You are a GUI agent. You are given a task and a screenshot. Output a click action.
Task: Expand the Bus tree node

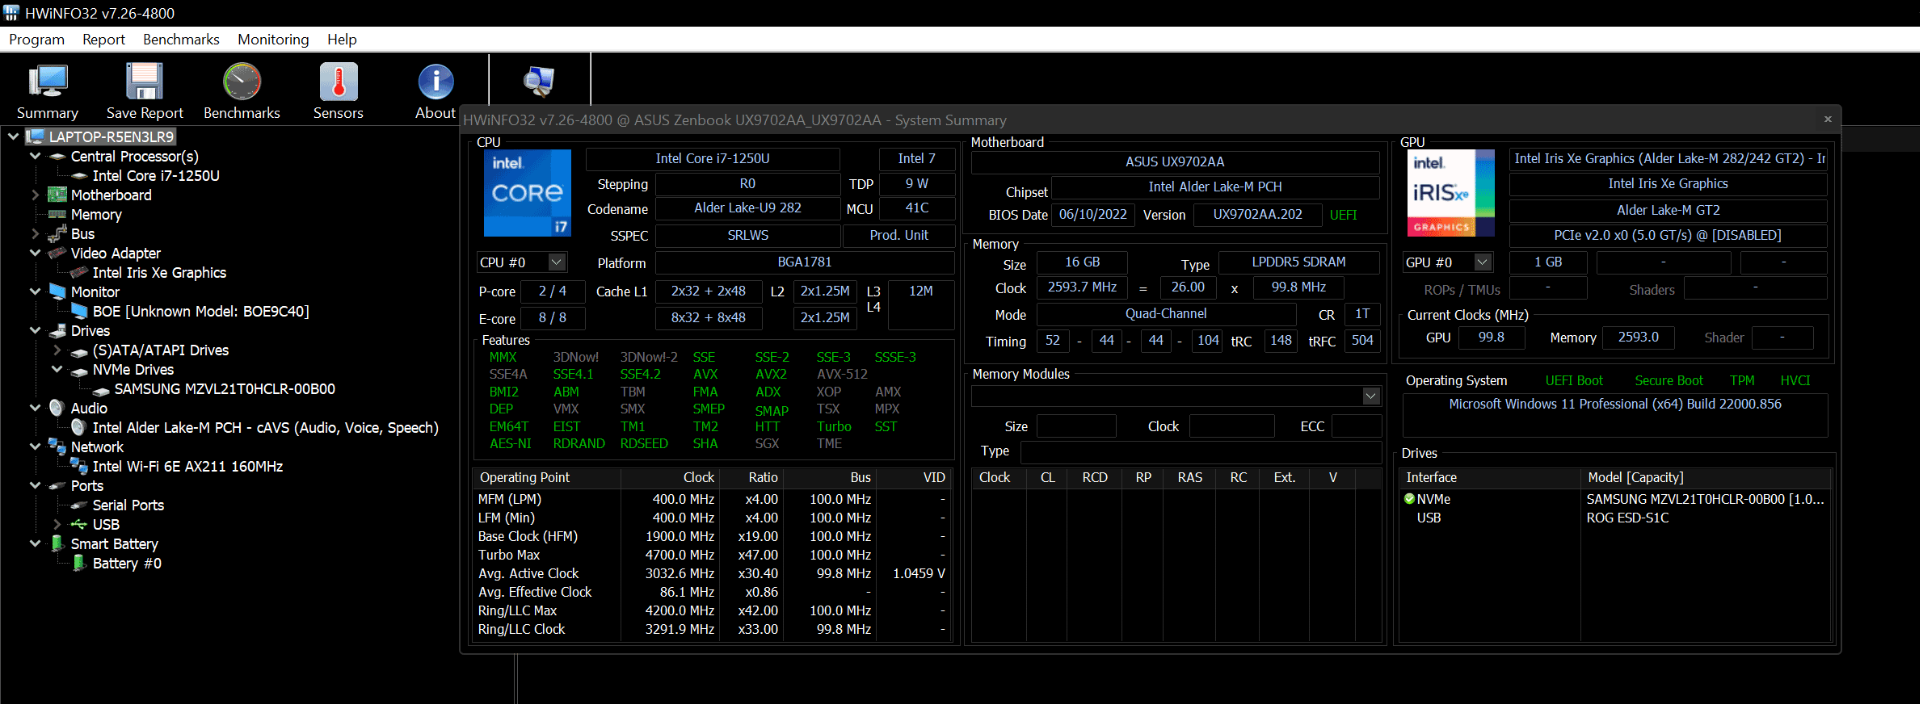point(35,234)
